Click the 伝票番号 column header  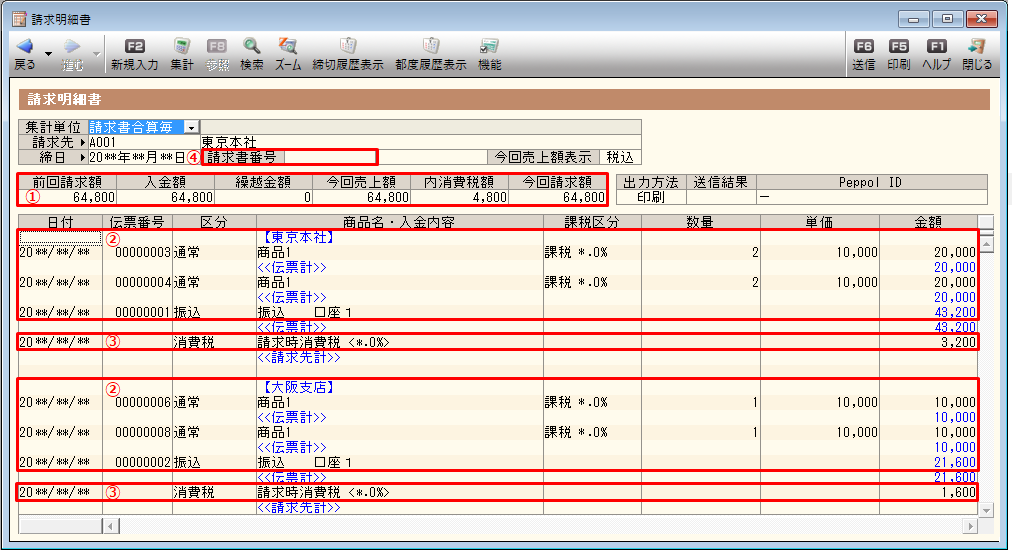(x=137, y=222)
